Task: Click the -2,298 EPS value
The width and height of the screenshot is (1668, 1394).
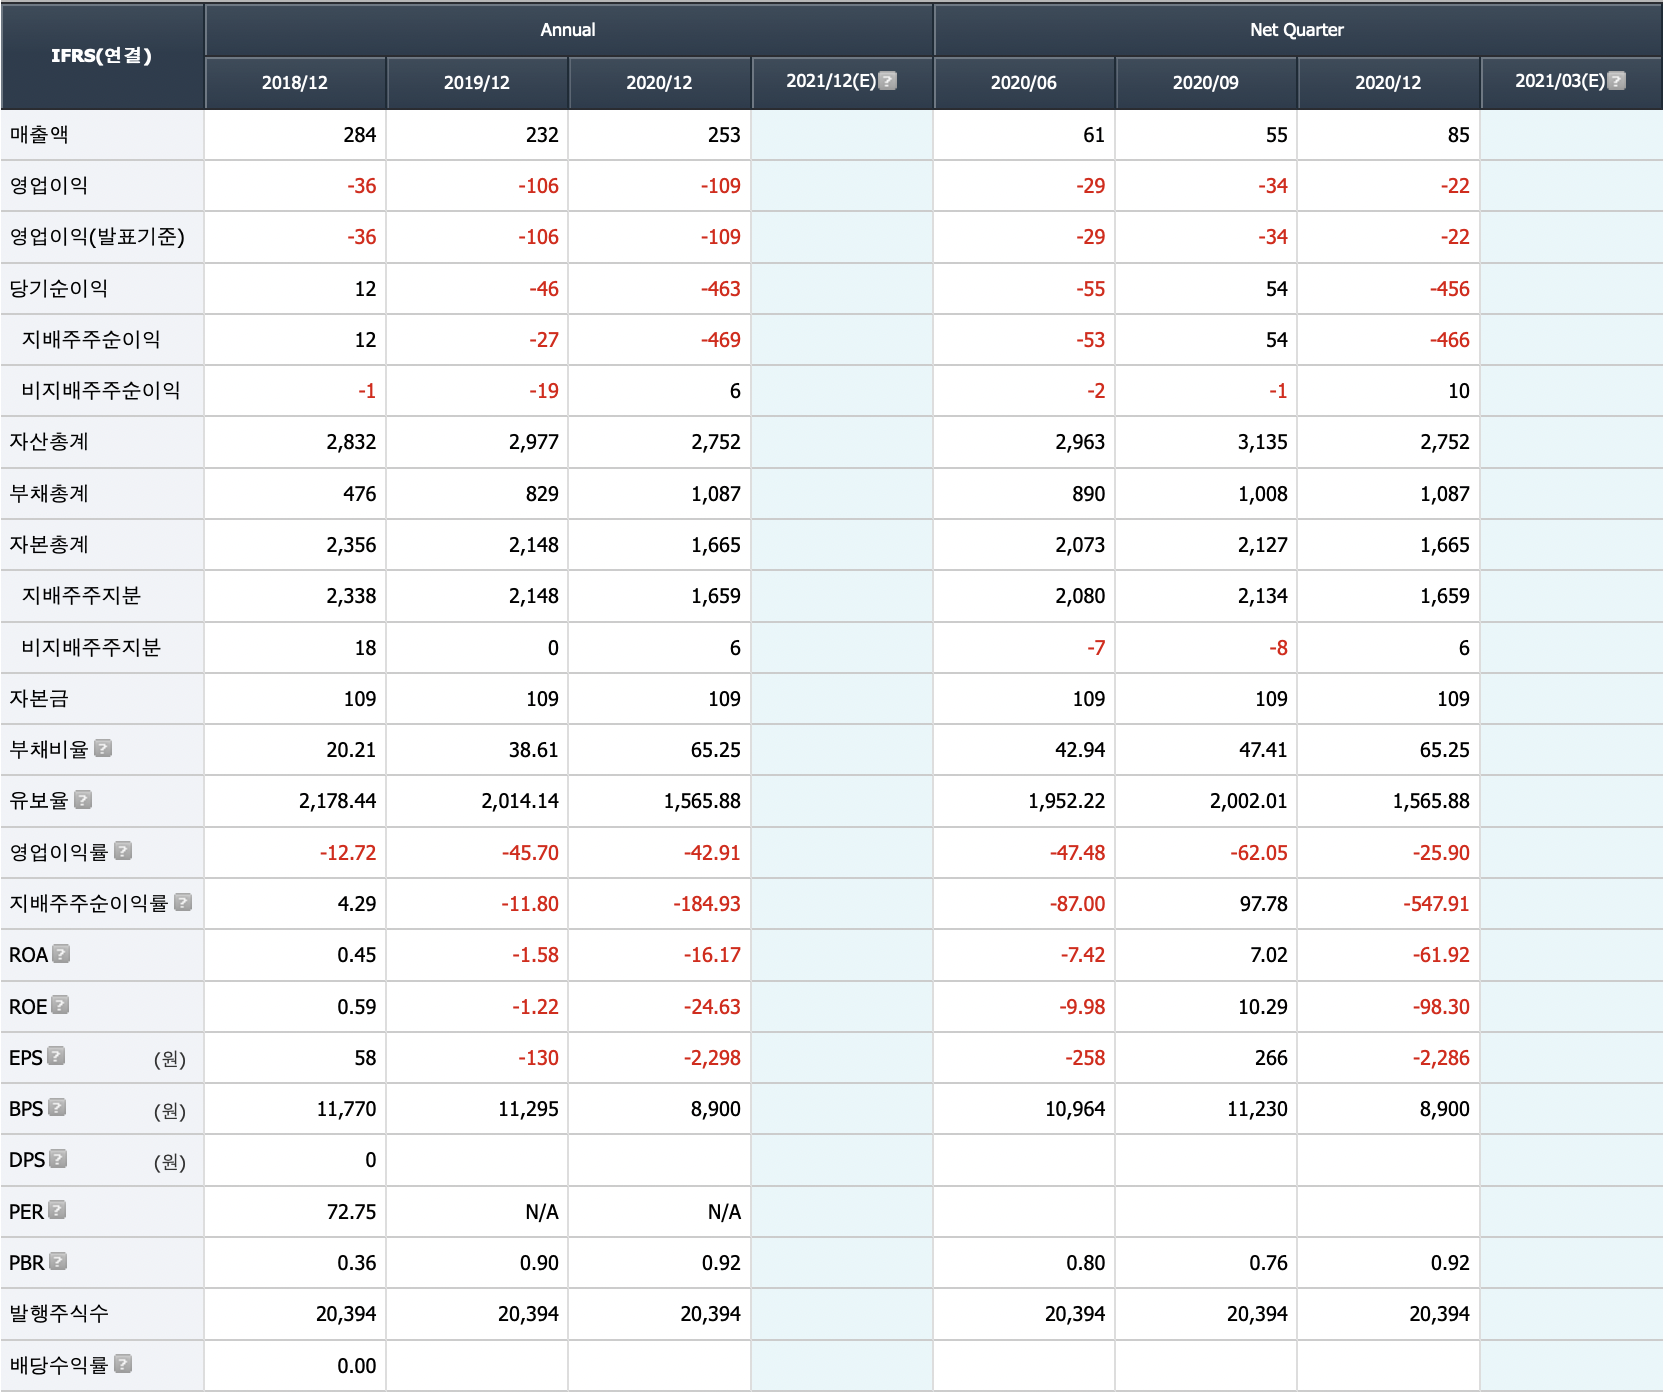Action: point(712,1058)
